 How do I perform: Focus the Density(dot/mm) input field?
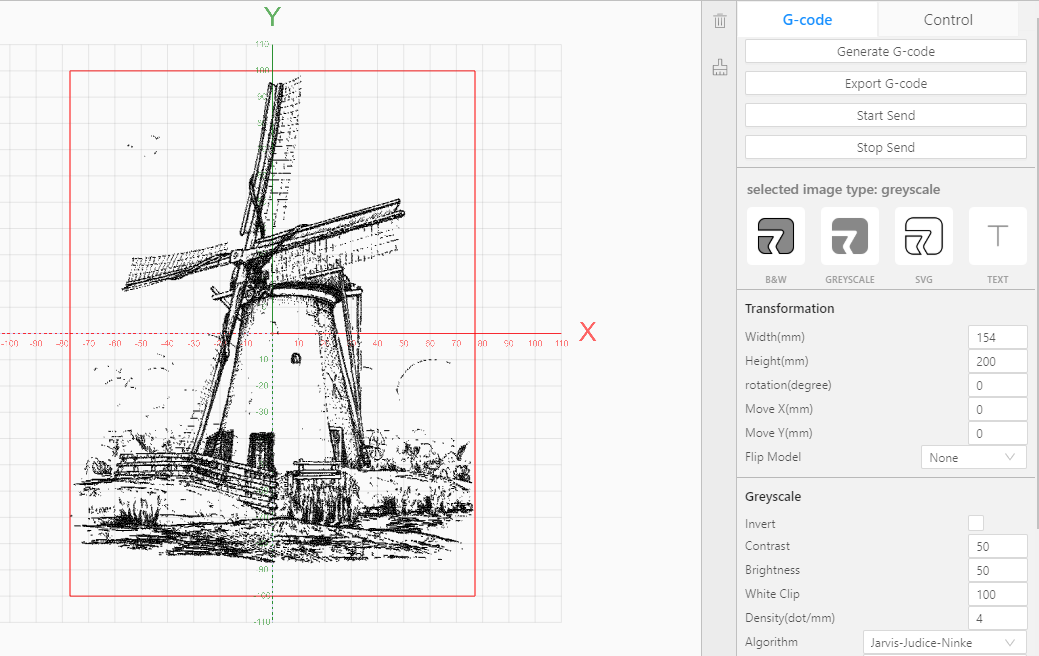tap(997, 618)
